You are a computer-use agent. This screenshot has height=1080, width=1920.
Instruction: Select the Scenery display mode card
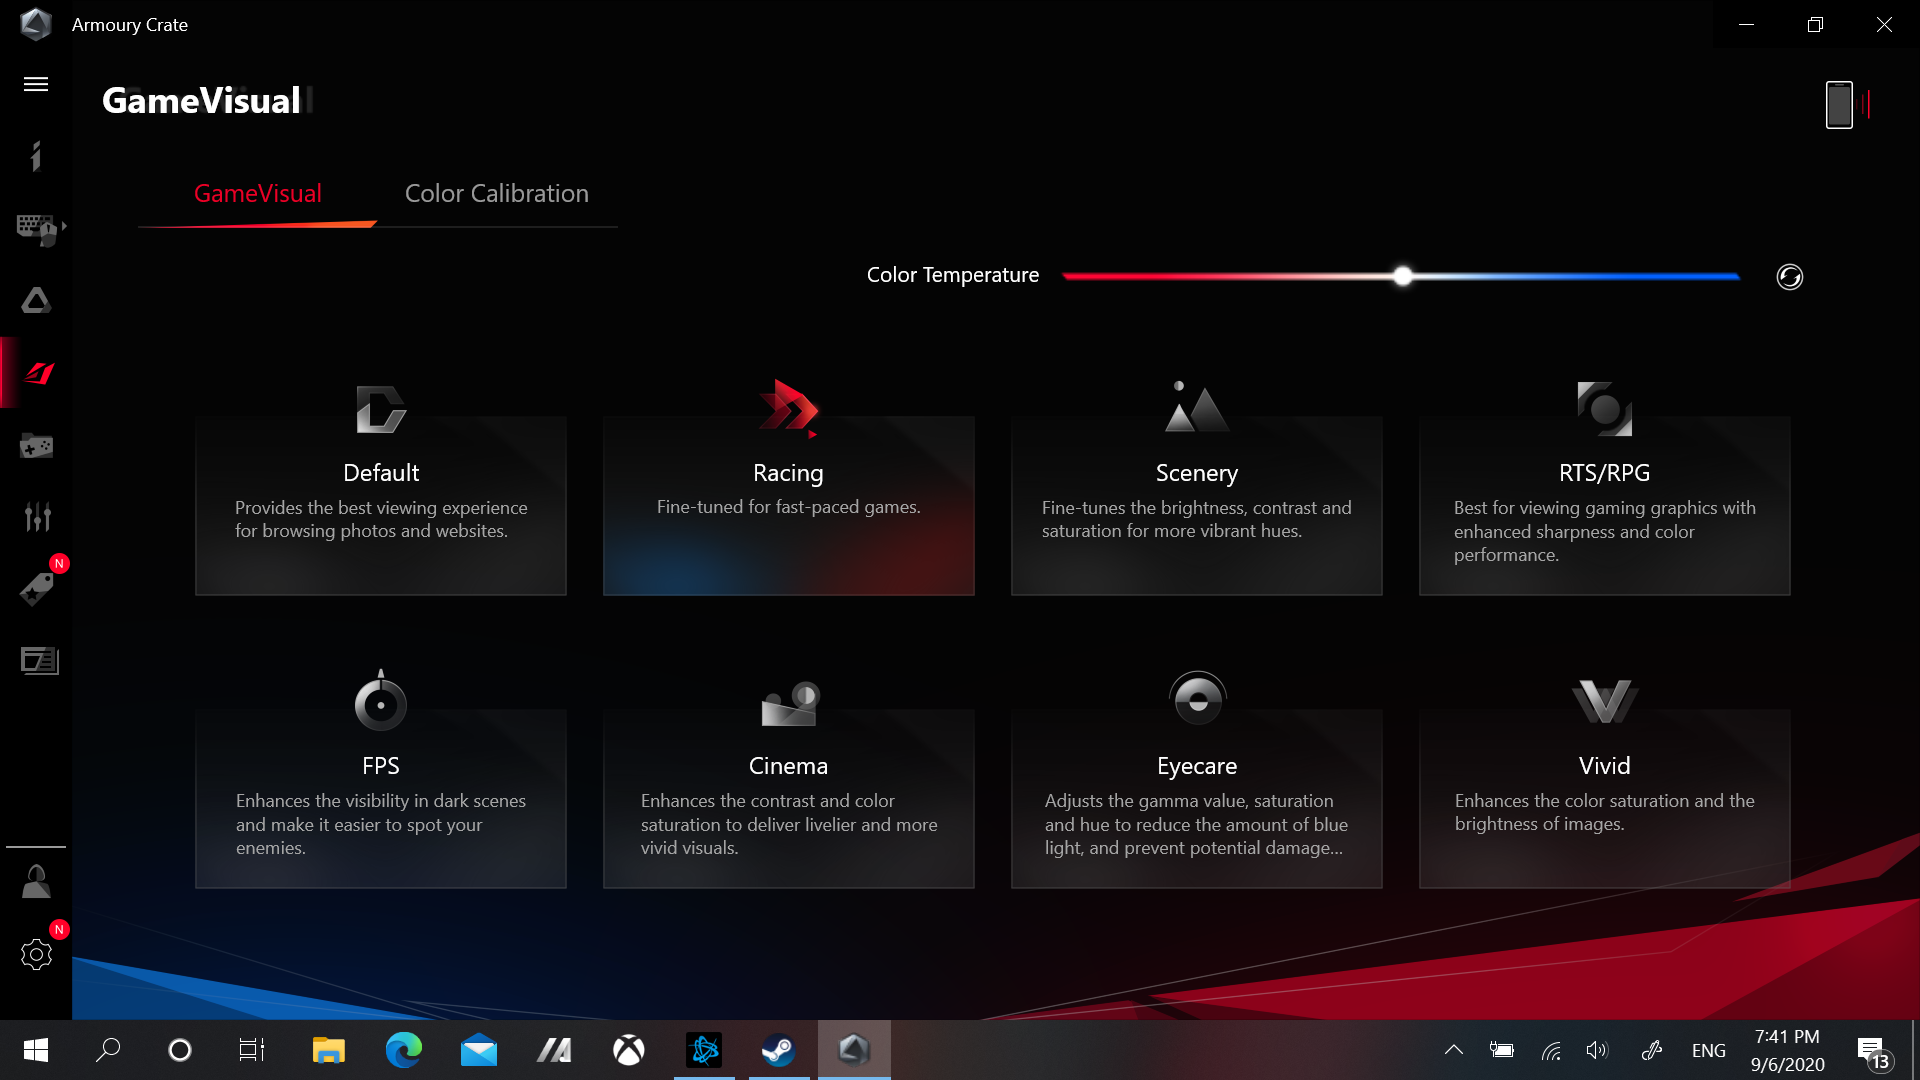1196,505
